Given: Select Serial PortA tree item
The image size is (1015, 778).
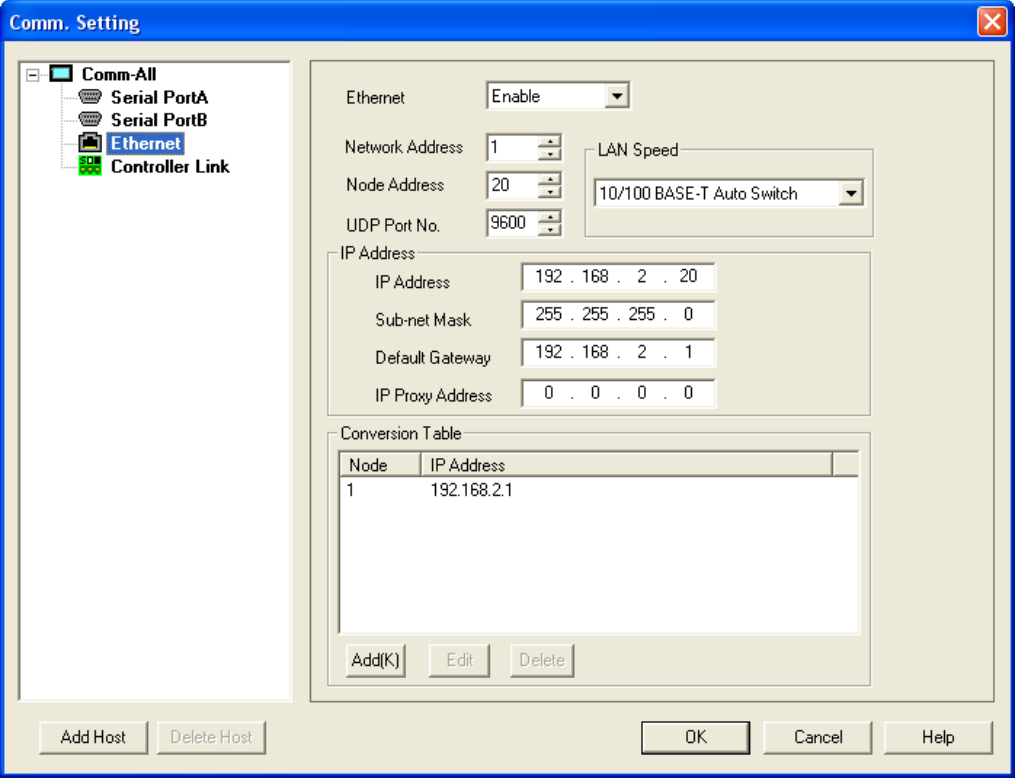Looking at the screenshot, I should point(159,97).
